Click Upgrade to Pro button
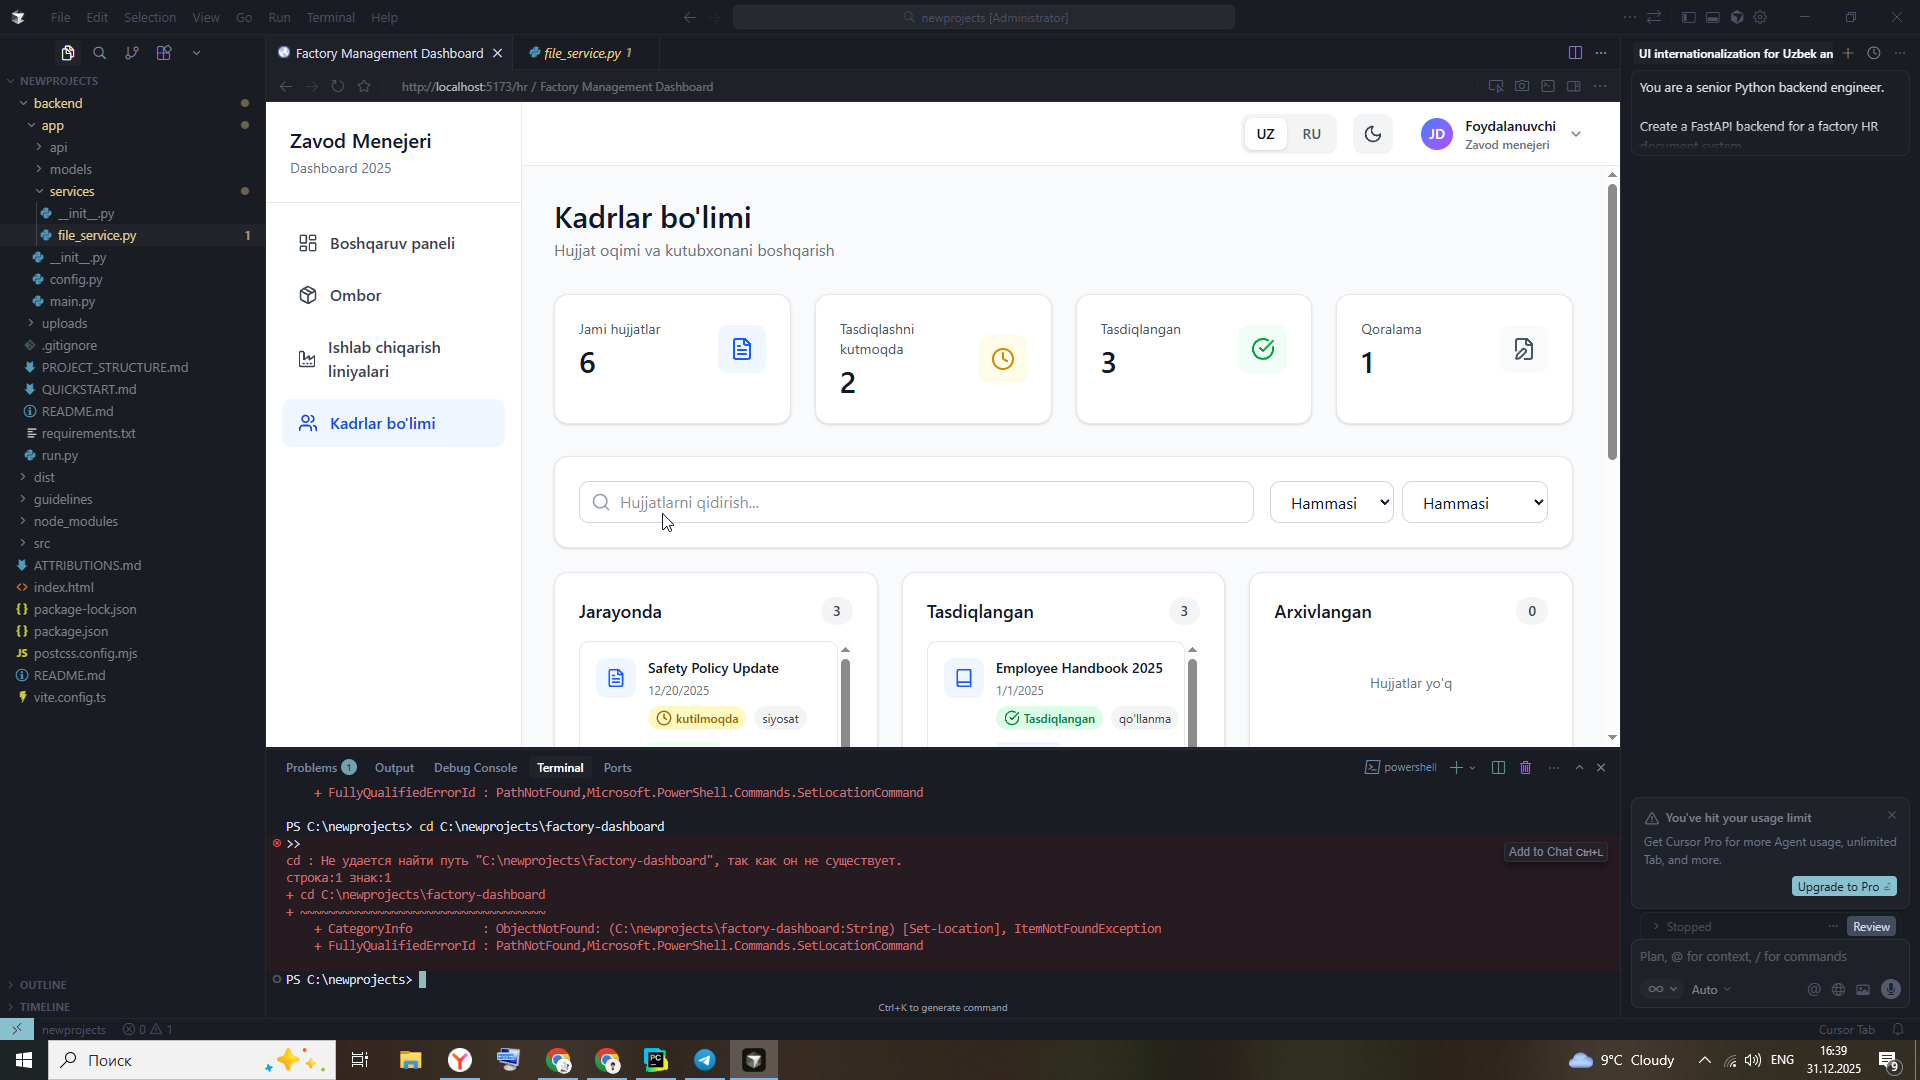 click(1843, 887)
